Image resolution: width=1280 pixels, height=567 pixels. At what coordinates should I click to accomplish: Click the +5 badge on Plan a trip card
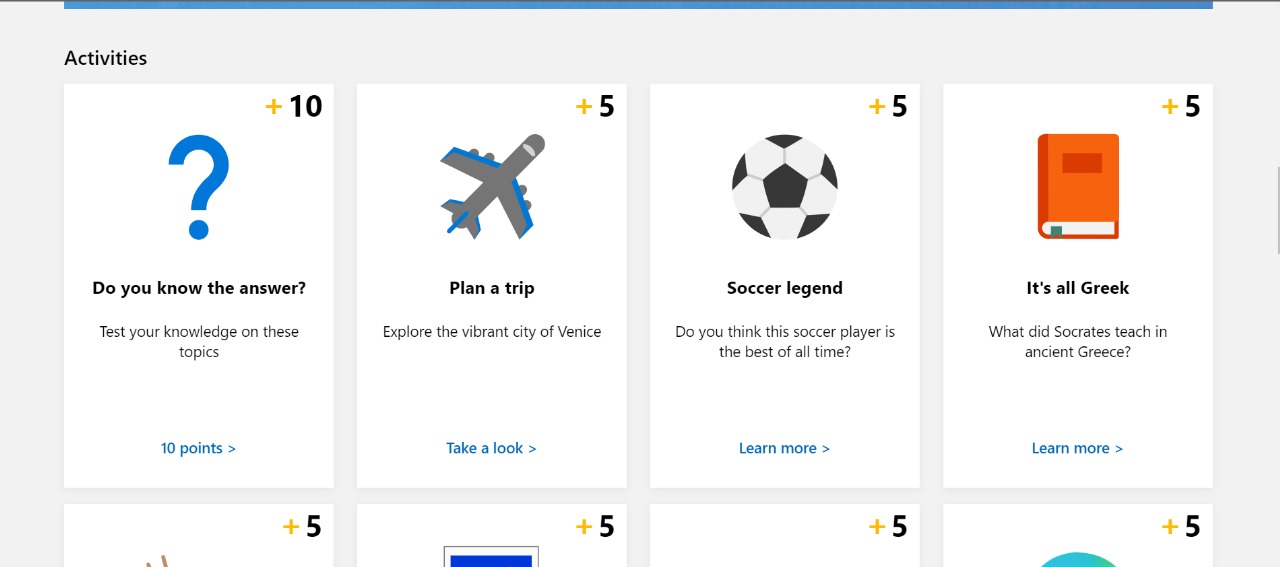click(595, 106)
